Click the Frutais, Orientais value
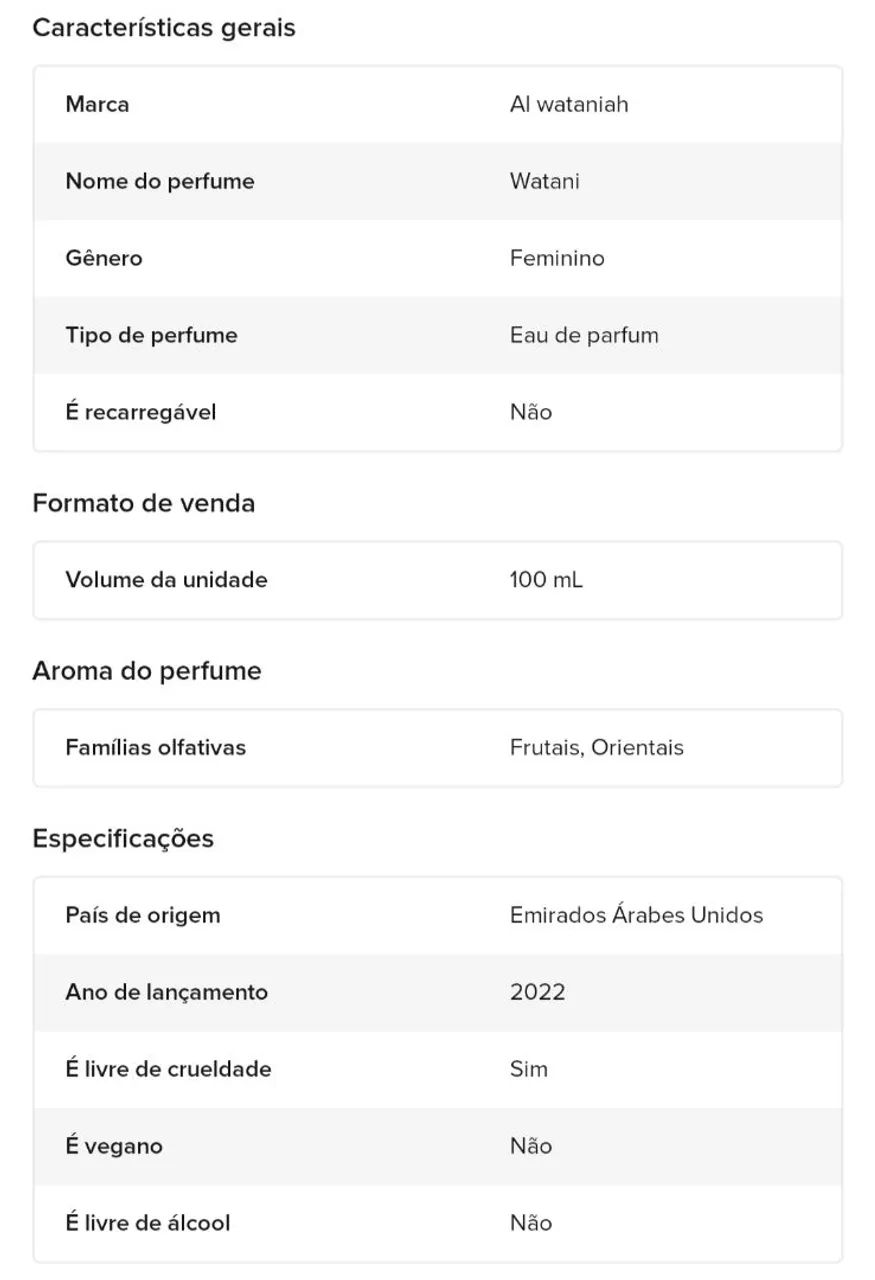This screenshot has width=875, height=1280. [x=597, y=748]
